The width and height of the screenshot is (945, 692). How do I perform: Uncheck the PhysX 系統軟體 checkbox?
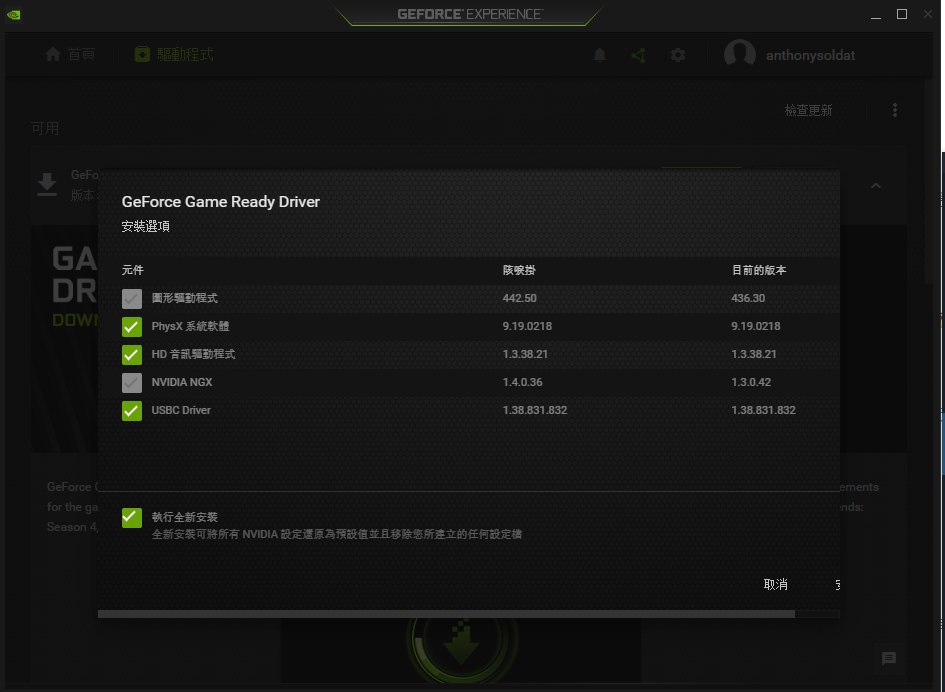pyautogui.click(x=132, y=327)
